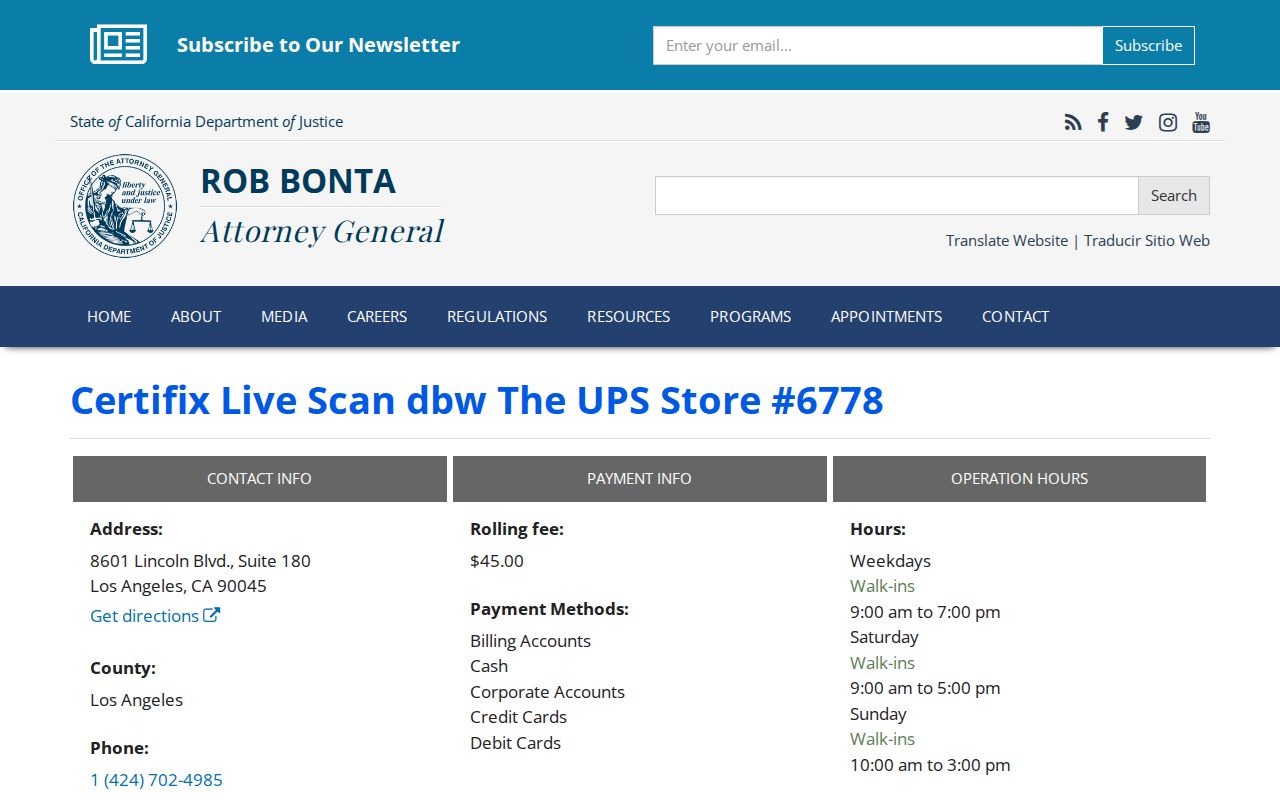Open the RESOURCES menu item
The width and height of the screenshot is (1280, 800).
click(x=628, y=316)
